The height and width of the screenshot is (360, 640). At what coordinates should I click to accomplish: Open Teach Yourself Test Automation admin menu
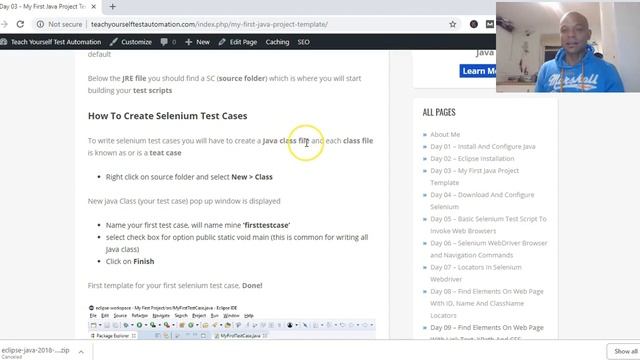tap(51, 42)
